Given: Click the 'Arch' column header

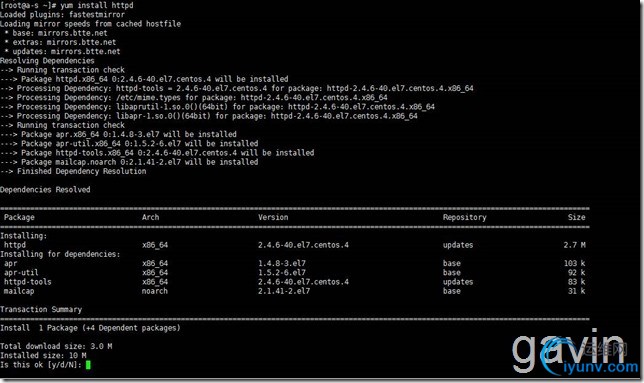Looking at the screenshot, I should [x=150, y=217].
